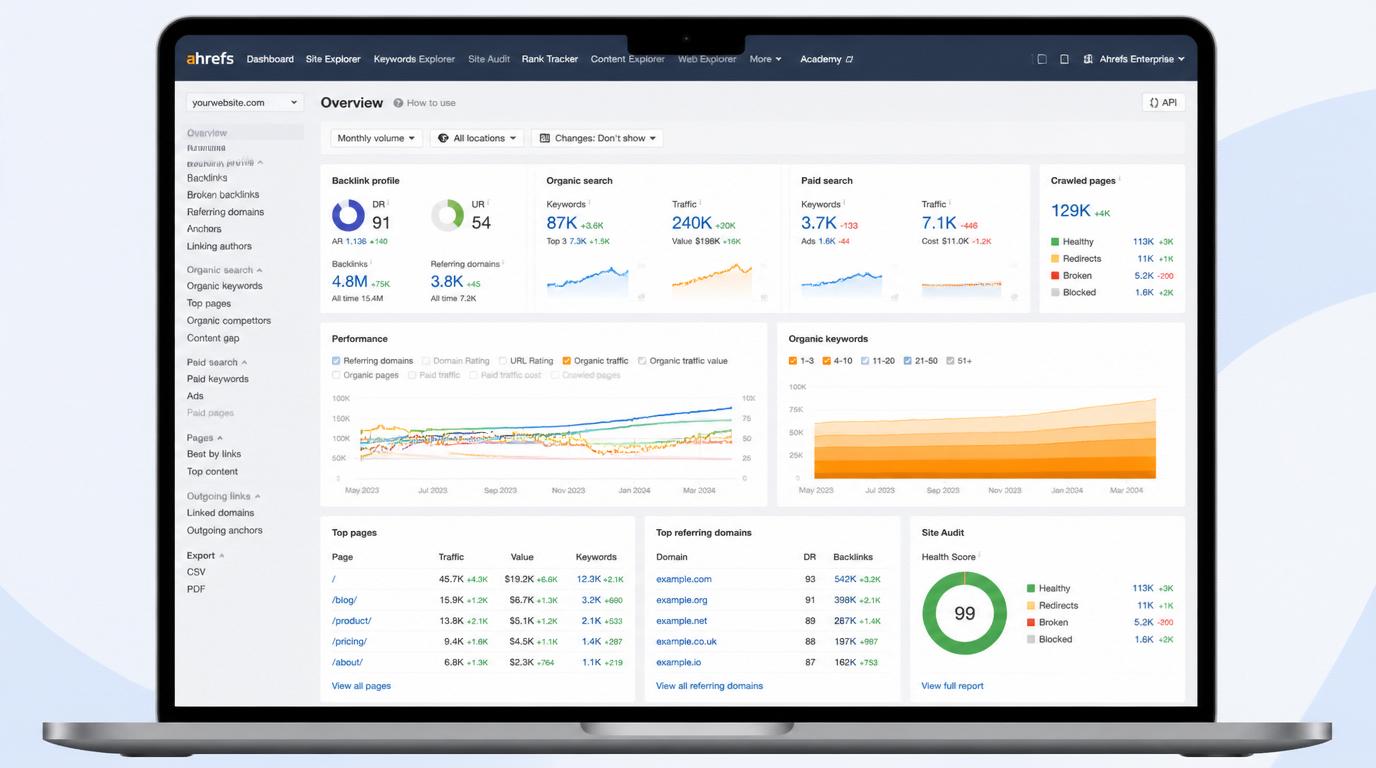1376x768 pixels.
Task: Open the example.co.uk domain link
Action: (x=686, y=641)
